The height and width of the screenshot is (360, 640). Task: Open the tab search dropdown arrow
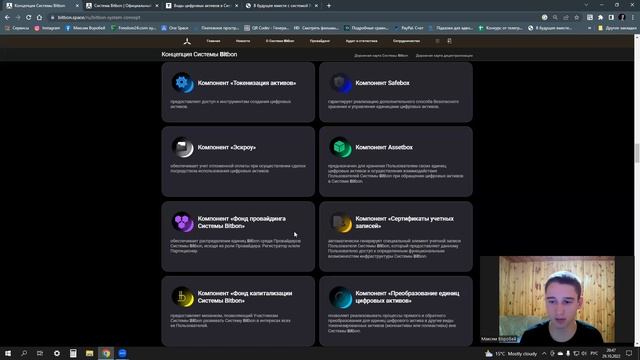click(x=586, y=5)
